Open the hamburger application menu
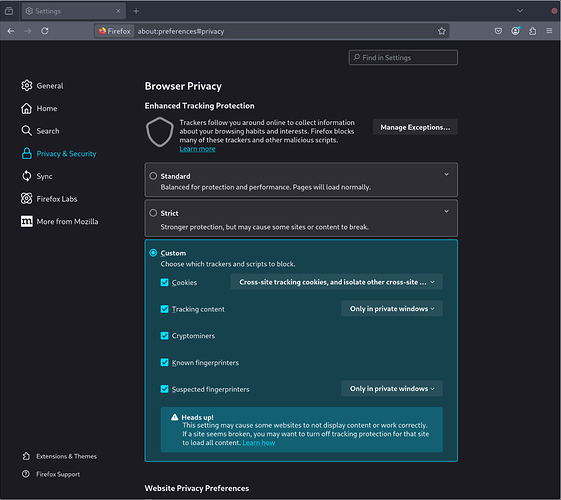This screenshot has width=561, height=500. (549, 31)
